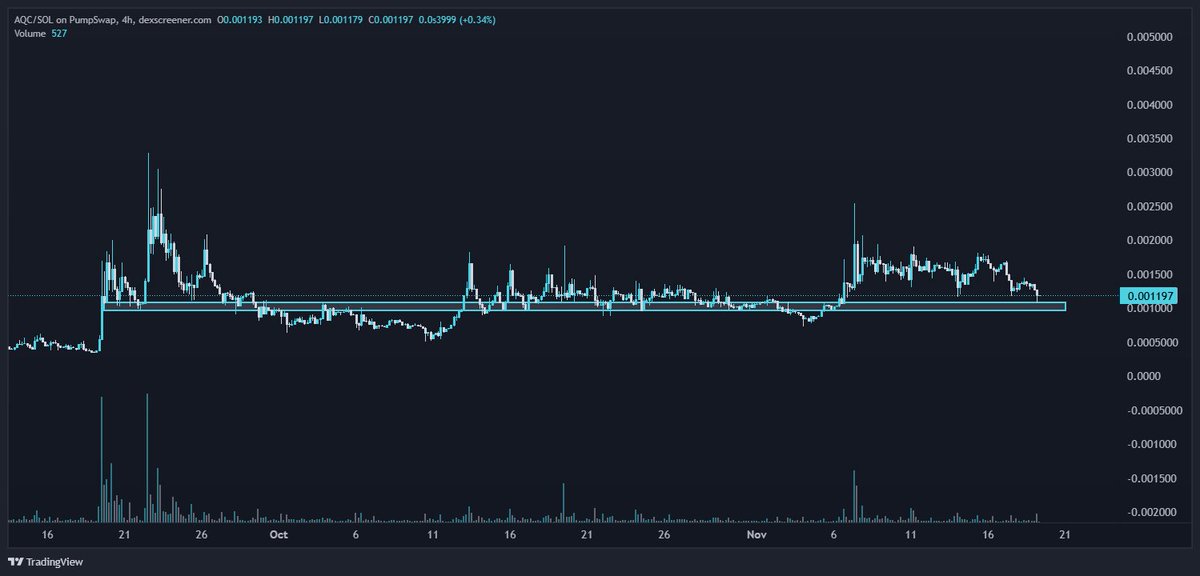Select the highlighted current price tag 0.001197
The width and height of the screenshot is (1200, 576).
click(x=1147, y=296)
